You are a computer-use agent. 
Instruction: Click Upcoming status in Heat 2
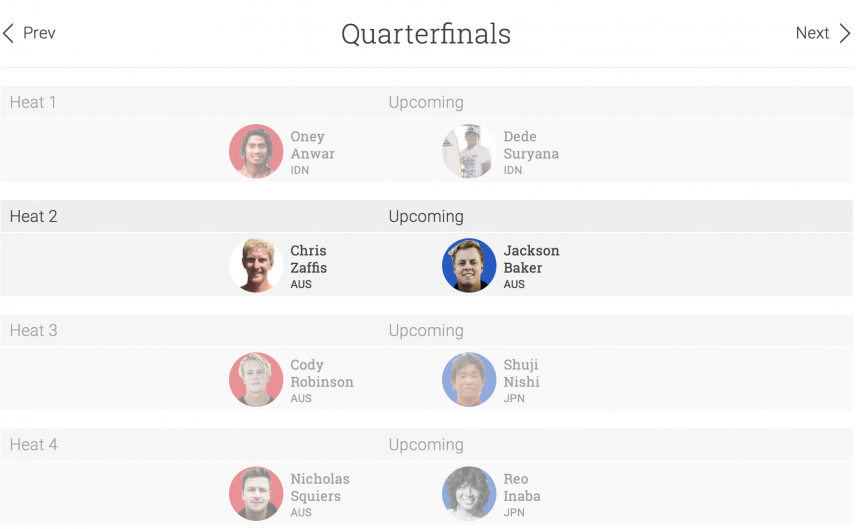[426, 217]
